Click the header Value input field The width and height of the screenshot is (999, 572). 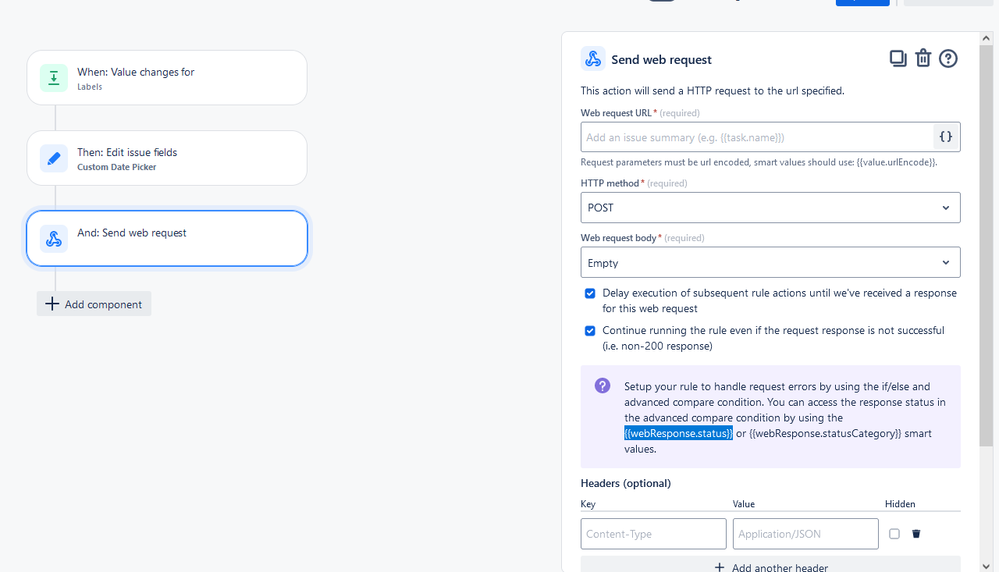point(805,534)
